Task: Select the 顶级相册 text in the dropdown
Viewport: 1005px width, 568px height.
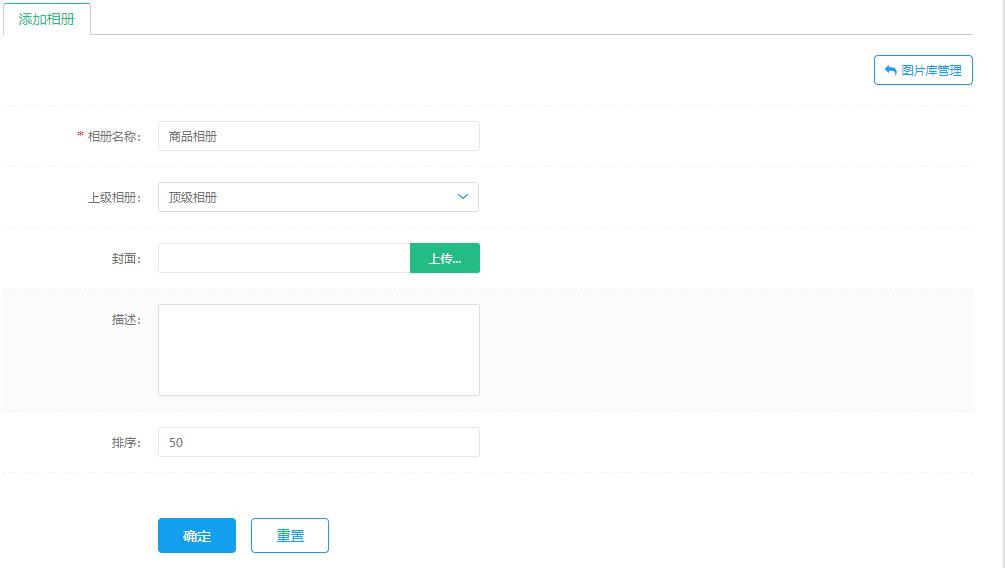Action: coord(193,197)
